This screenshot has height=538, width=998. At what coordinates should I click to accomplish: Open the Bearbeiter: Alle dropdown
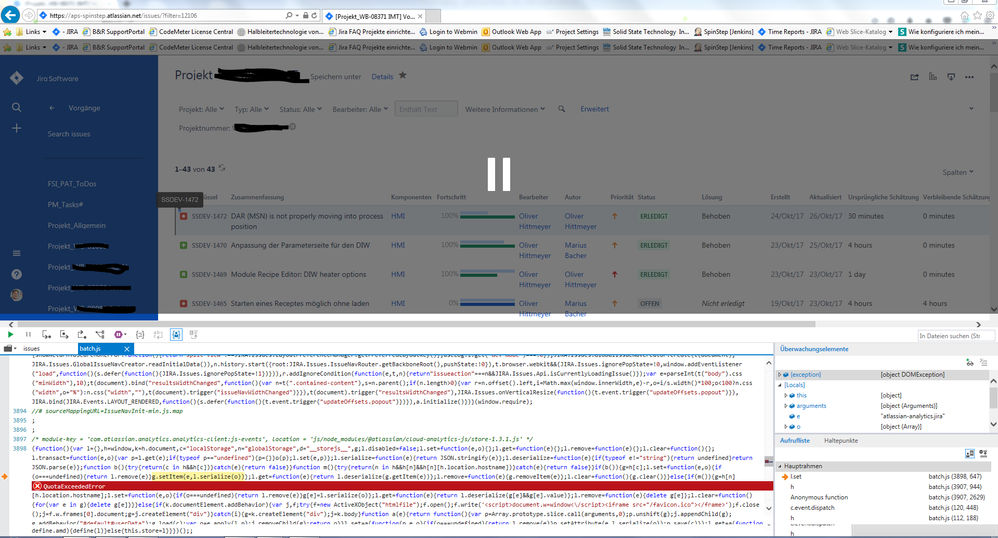[360, 110]
